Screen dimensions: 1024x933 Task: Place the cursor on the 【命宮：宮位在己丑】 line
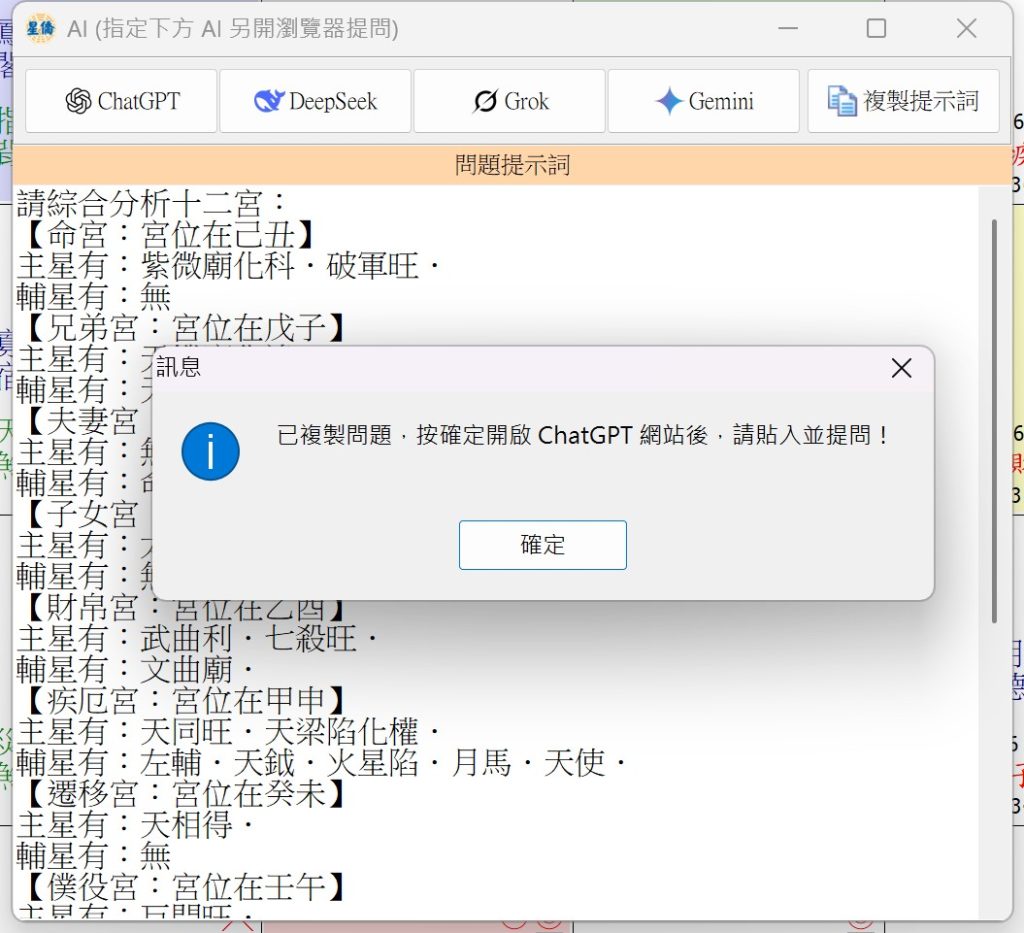click(166, 235)
